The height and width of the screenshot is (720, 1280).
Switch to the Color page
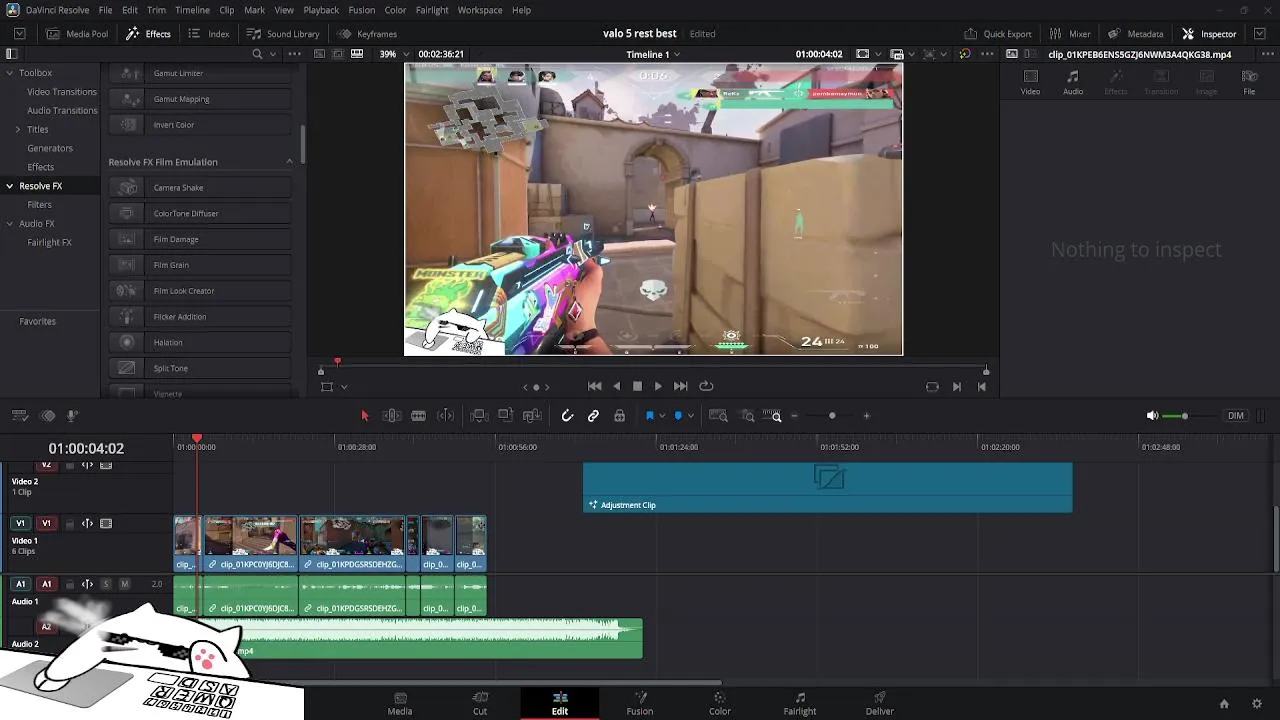(x=720, y=704)
